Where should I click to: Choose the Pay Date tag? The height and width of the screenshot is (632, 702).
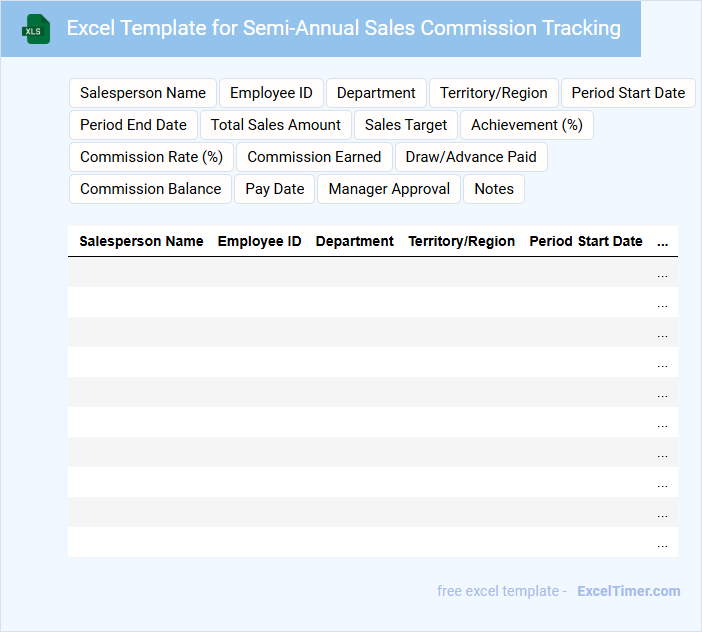[275, 189]
